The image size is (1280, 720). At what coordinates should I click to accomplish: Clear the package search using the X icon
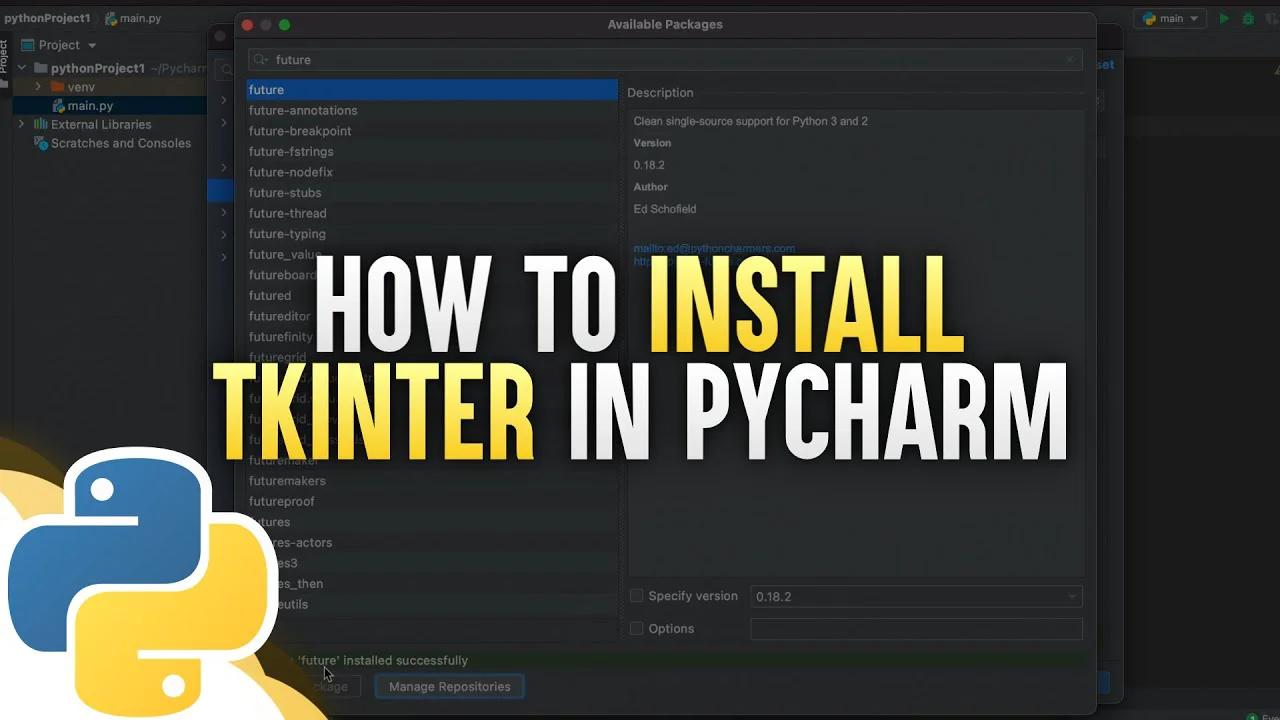(1070, 60)
